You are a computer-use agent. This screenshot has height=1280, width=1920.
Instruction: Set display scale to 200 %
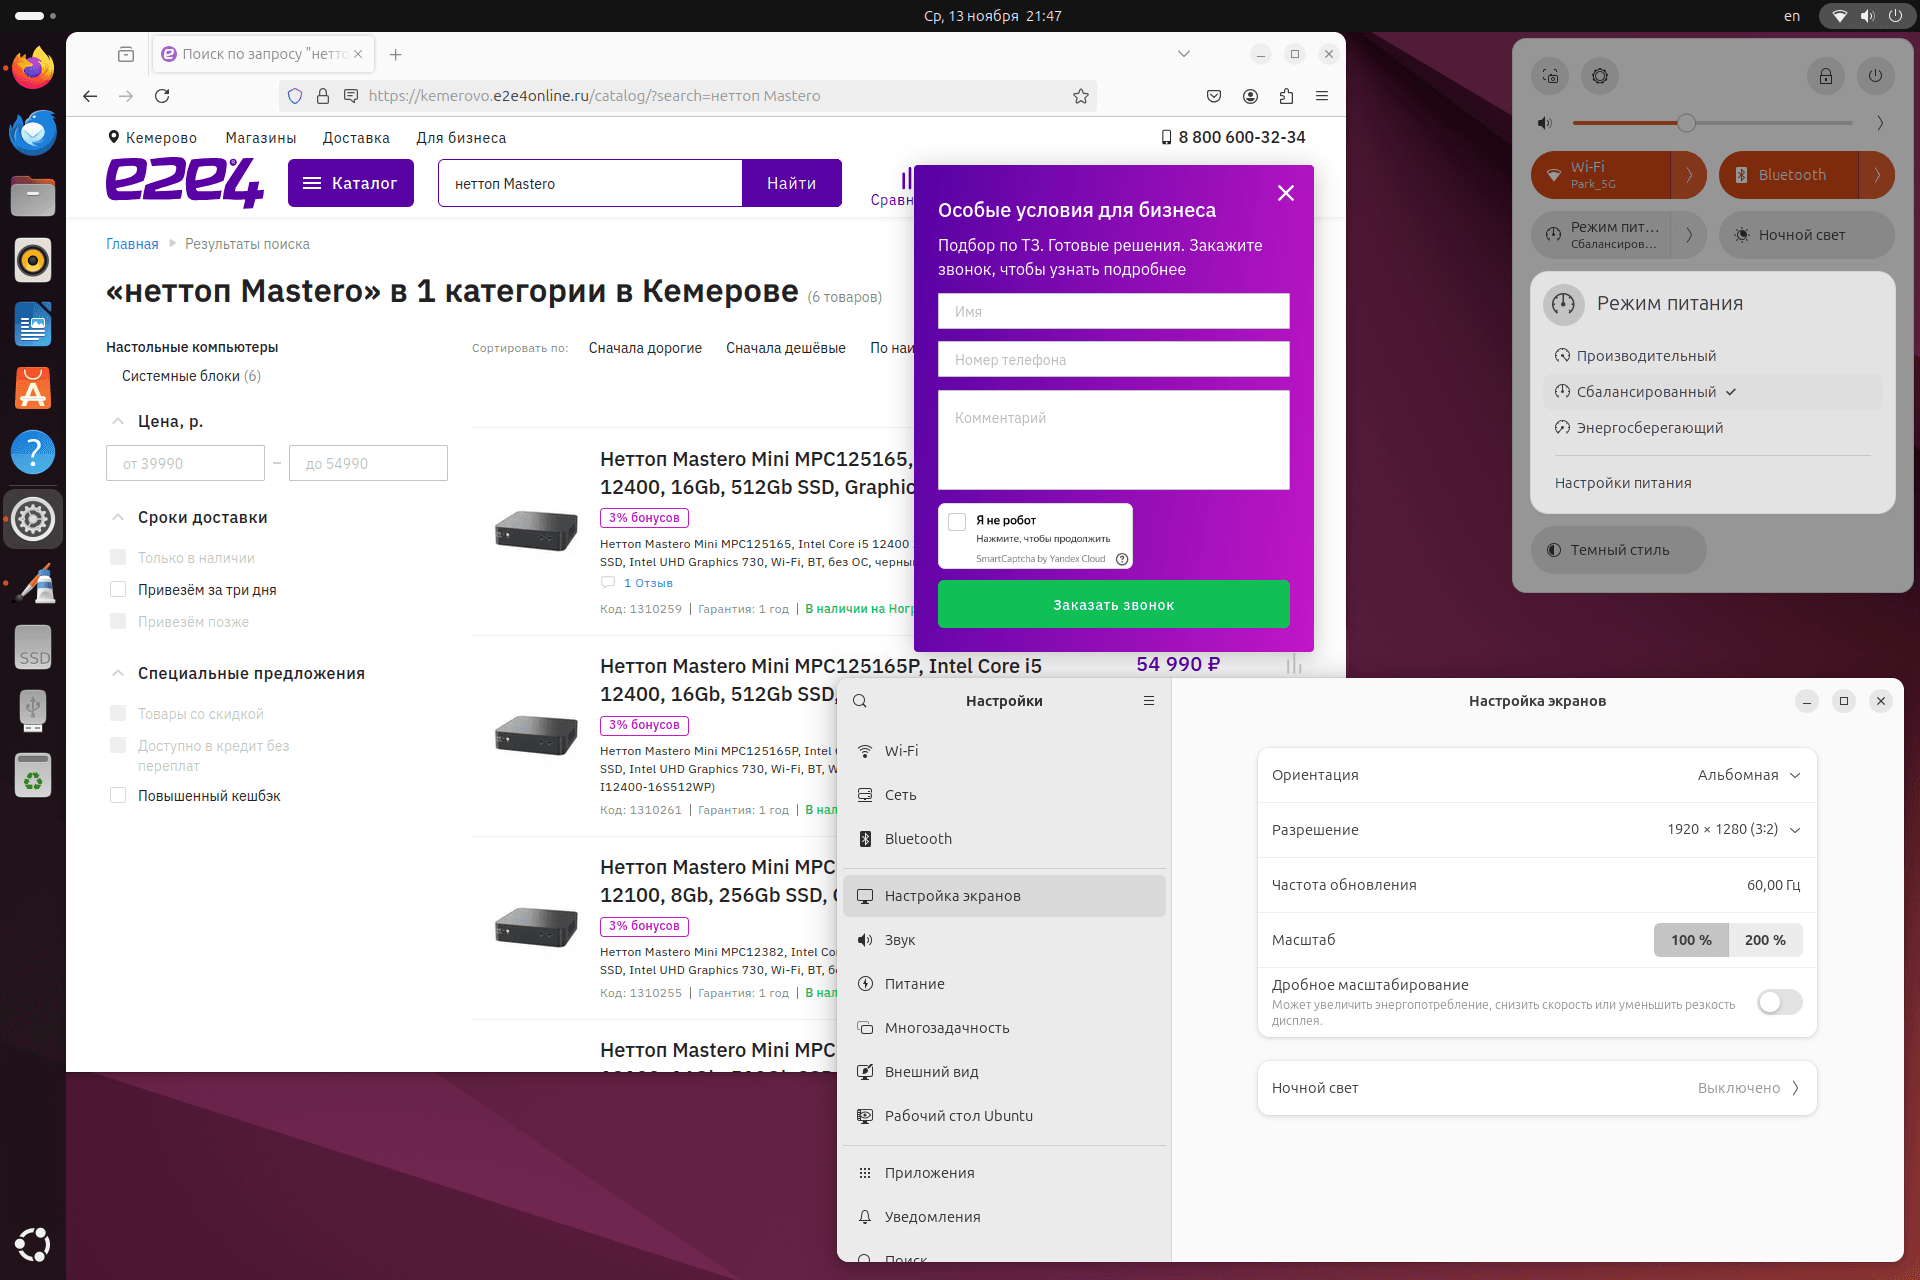tap(1765, 940)
